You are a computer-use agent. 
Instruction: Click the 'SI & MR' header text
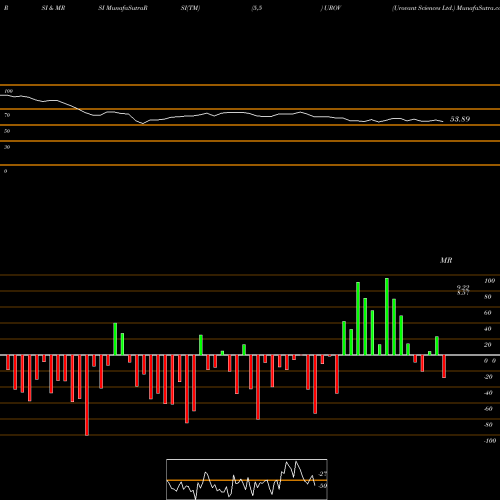53,8
